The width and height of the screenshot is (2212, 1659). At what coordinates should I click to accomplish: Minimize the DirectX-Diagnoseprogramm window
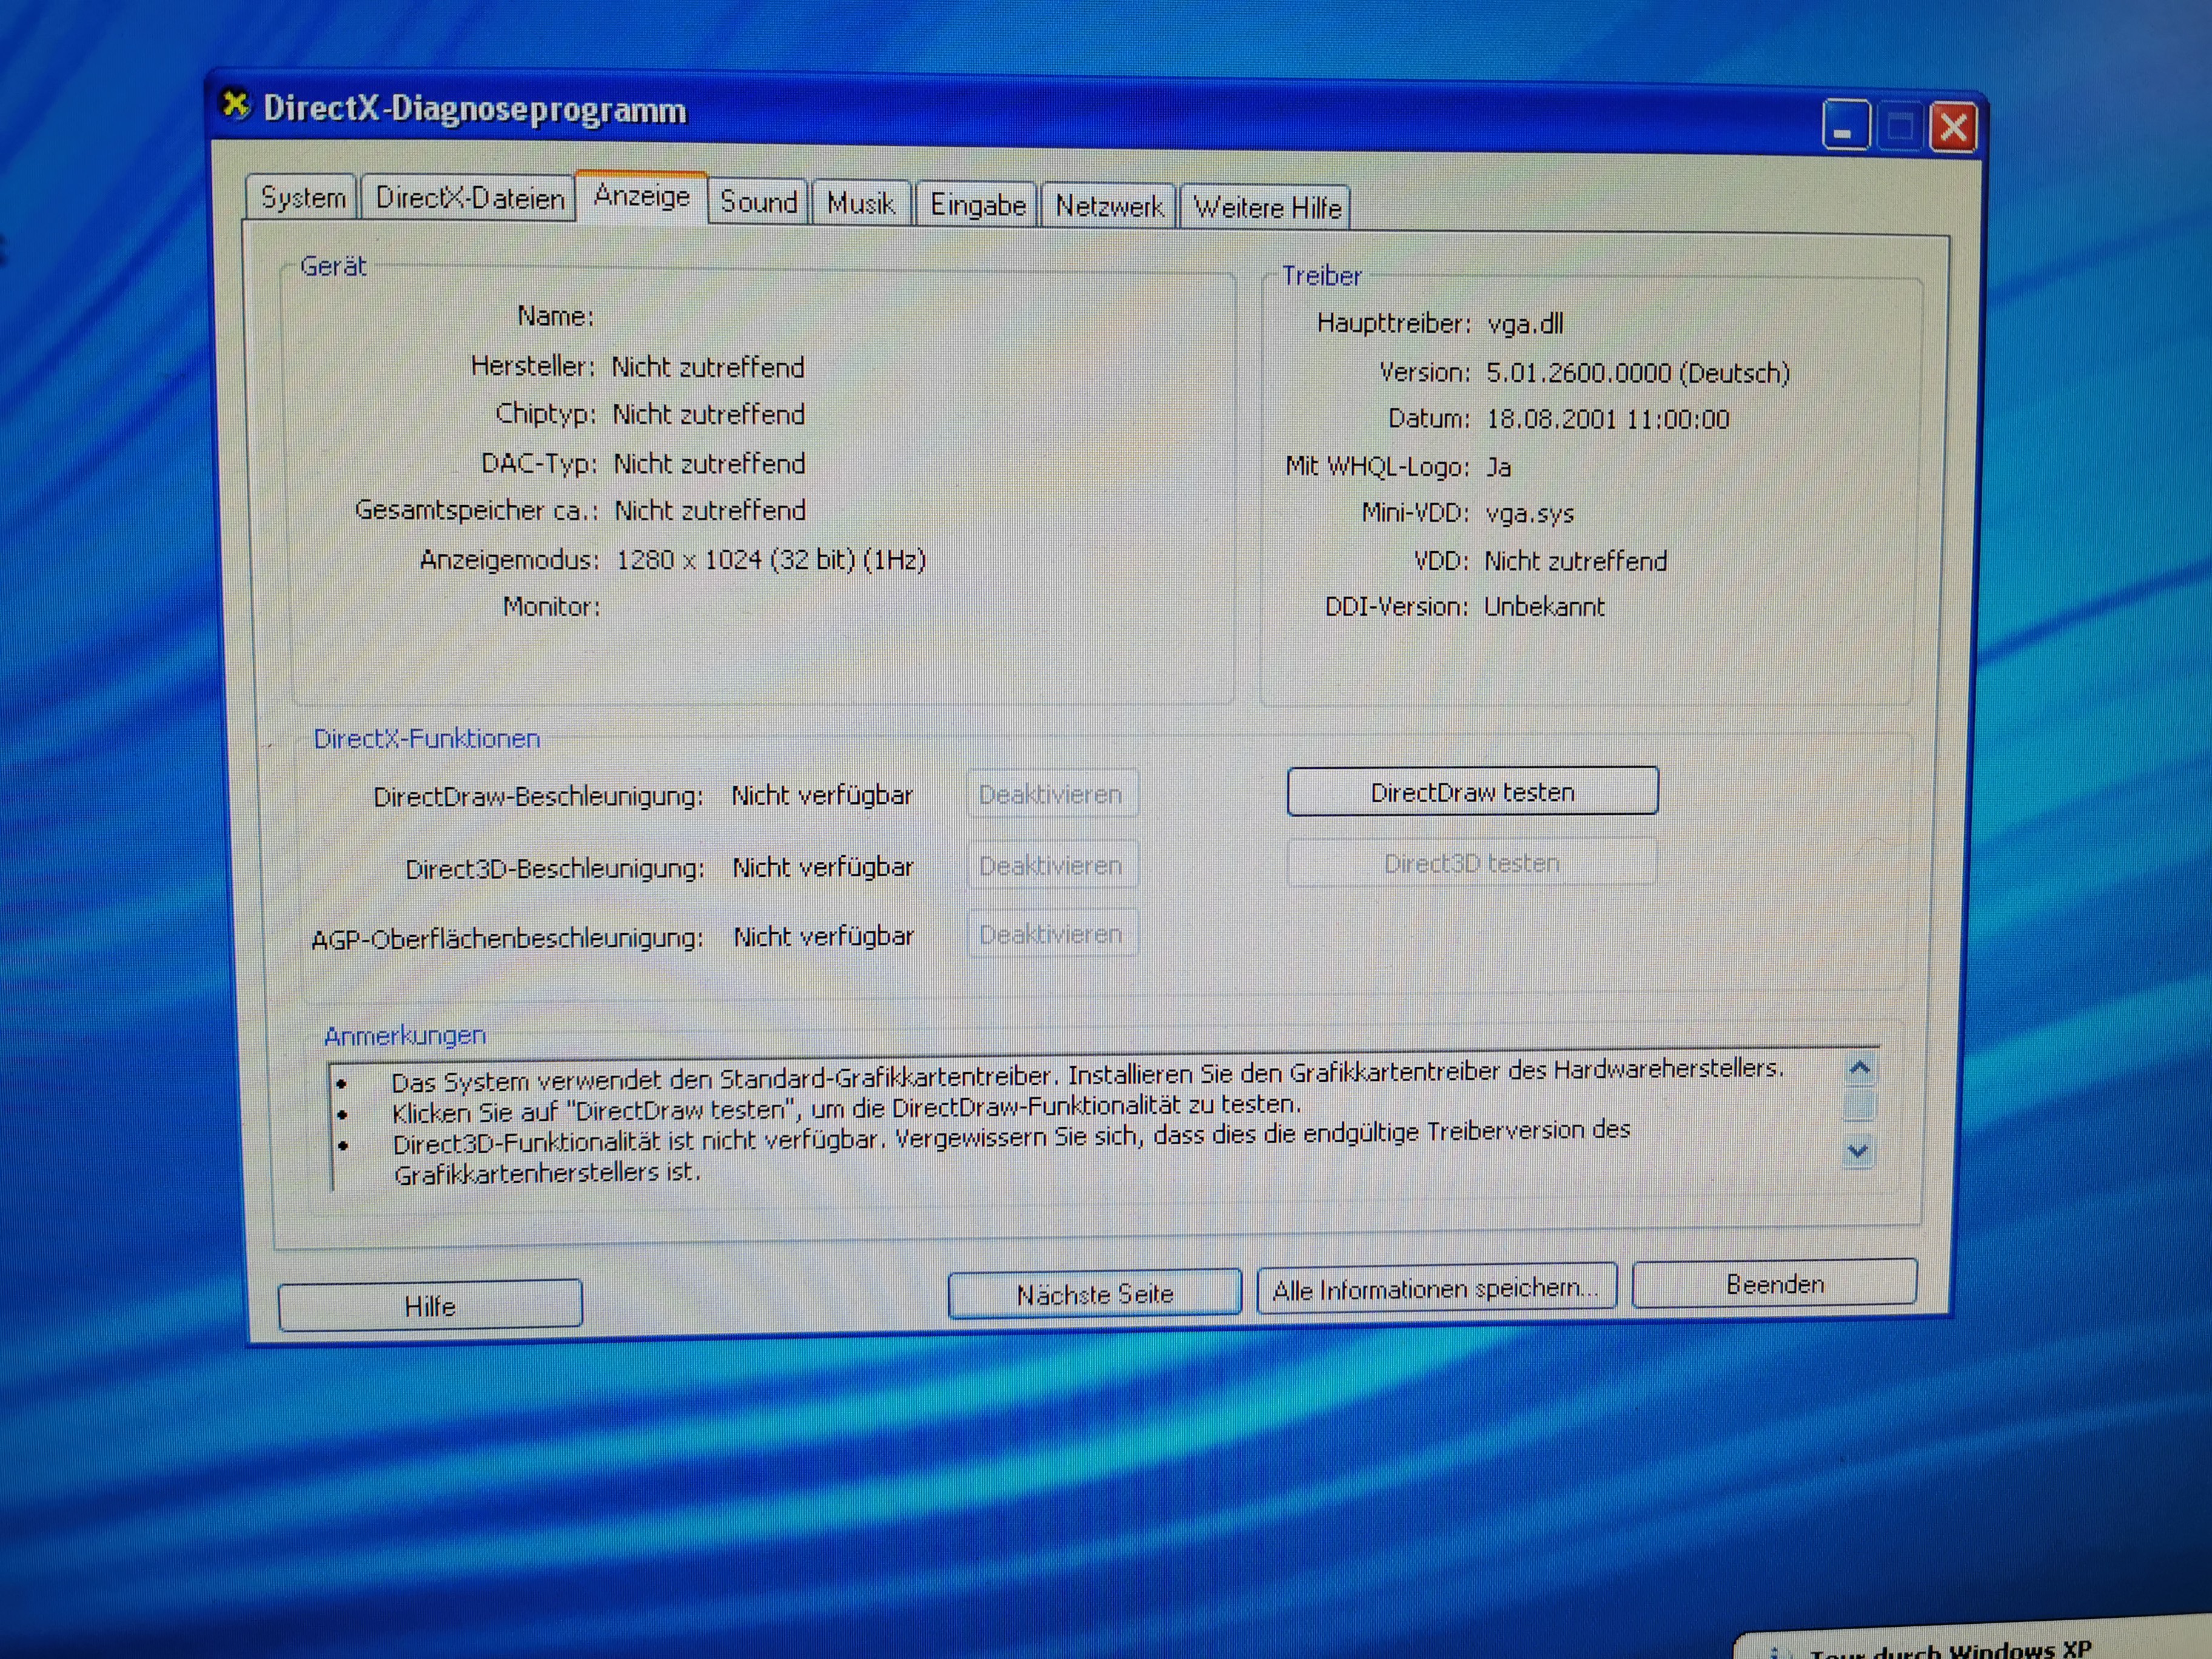tap(1845, 127)
